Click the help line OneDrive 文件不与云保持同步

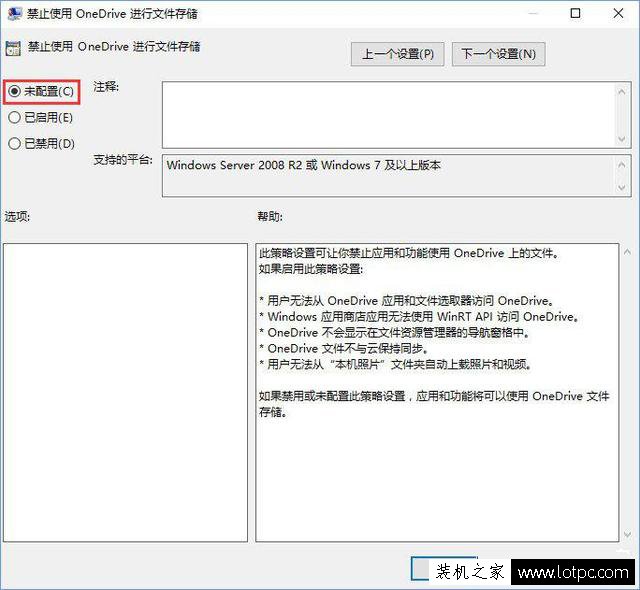(344, 348)
